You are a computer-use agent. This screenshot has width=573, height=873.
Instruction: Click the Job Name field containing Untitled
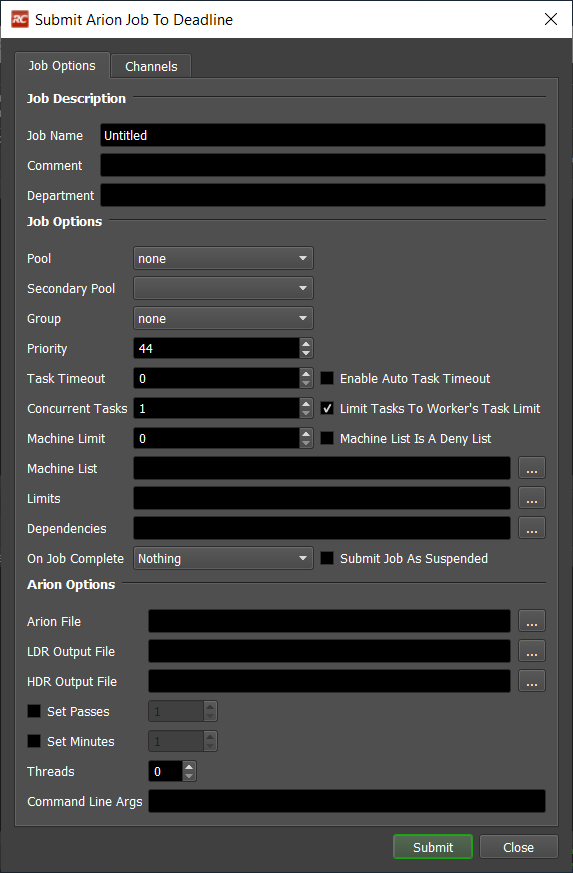point(322,135)
